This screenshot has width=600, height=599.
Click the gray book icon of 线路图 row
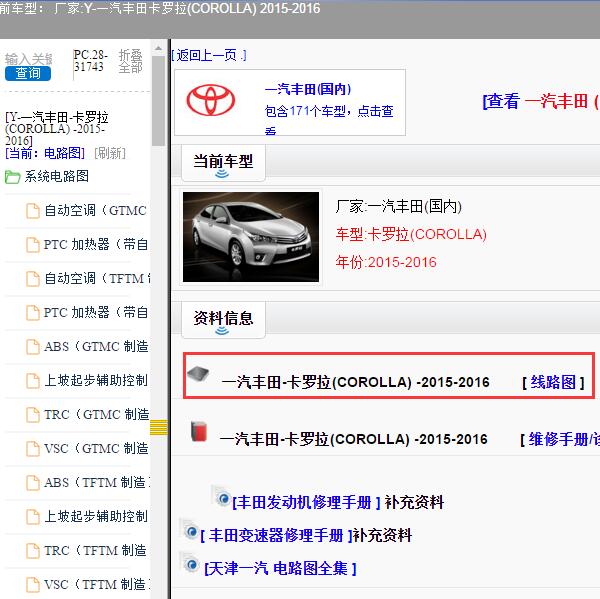pyautogui.click(x=199, y=373)
